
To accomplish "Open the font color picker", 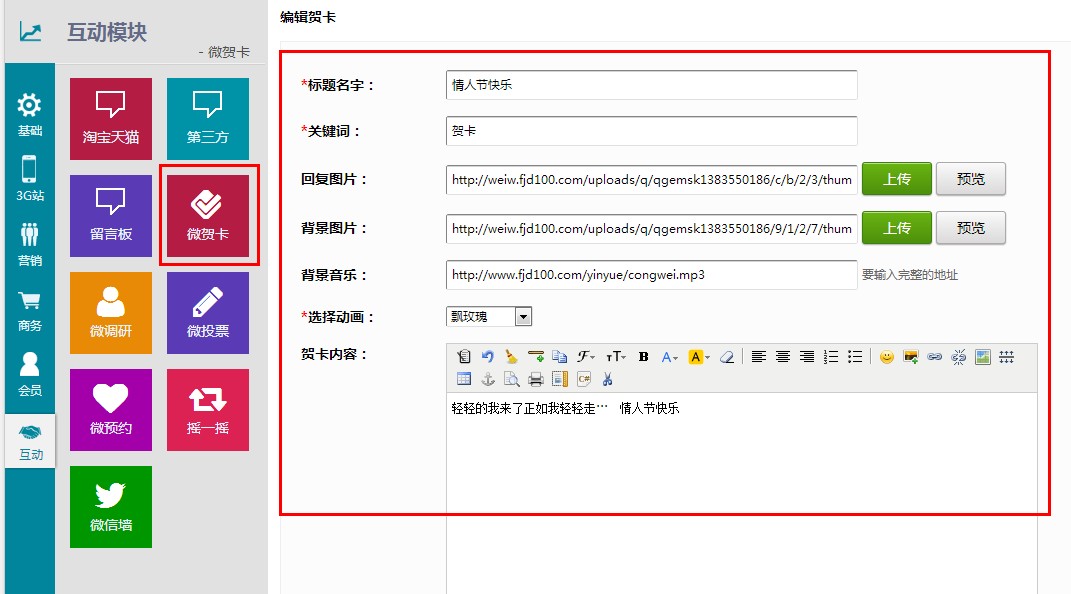I will pyautogui.click(x=669, y=356).
